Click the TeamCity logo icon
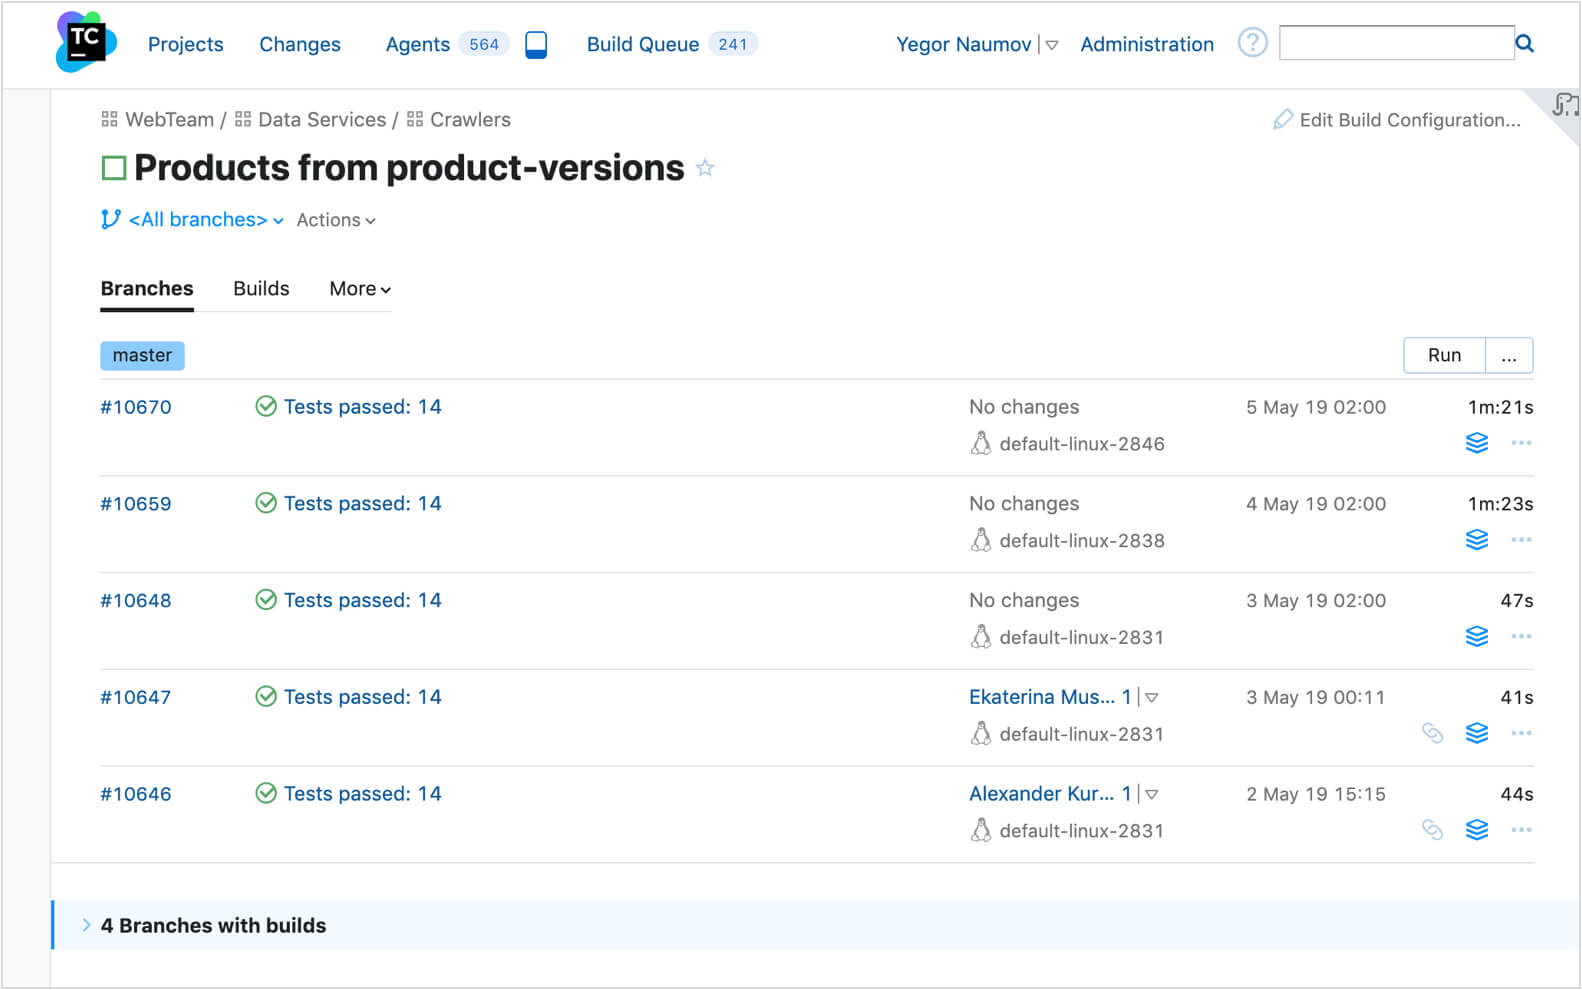Screen dimensions: 1582x990 [x=86, y=43]
